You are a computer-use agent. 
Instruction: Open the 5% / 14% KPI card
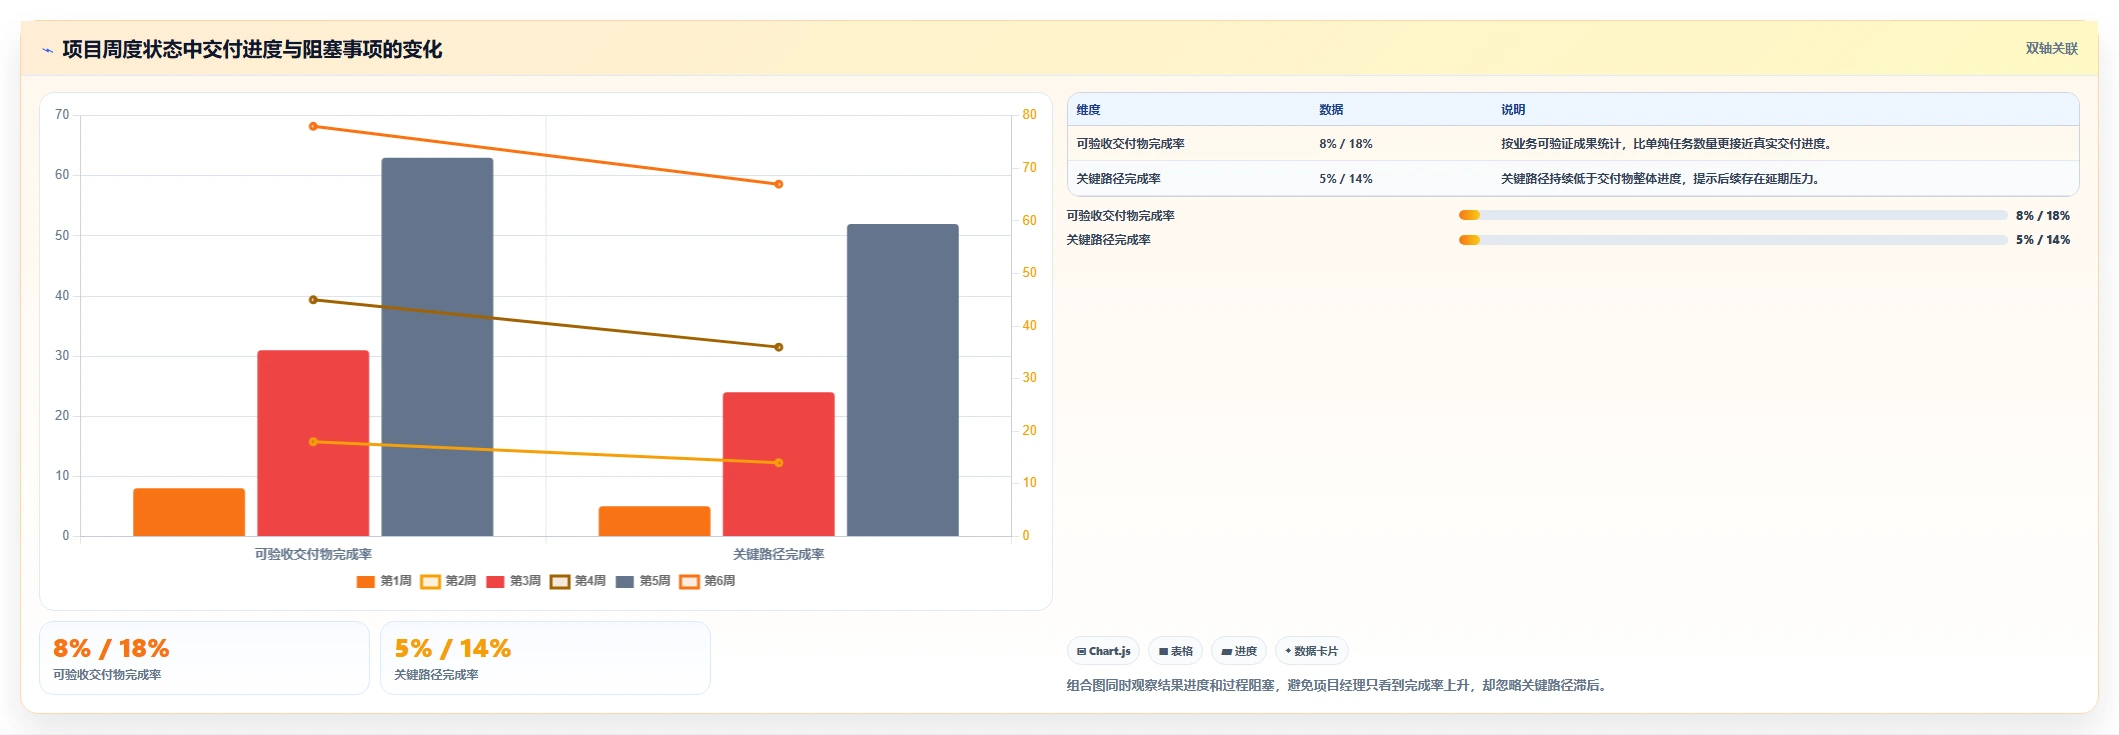coord(545,658)
